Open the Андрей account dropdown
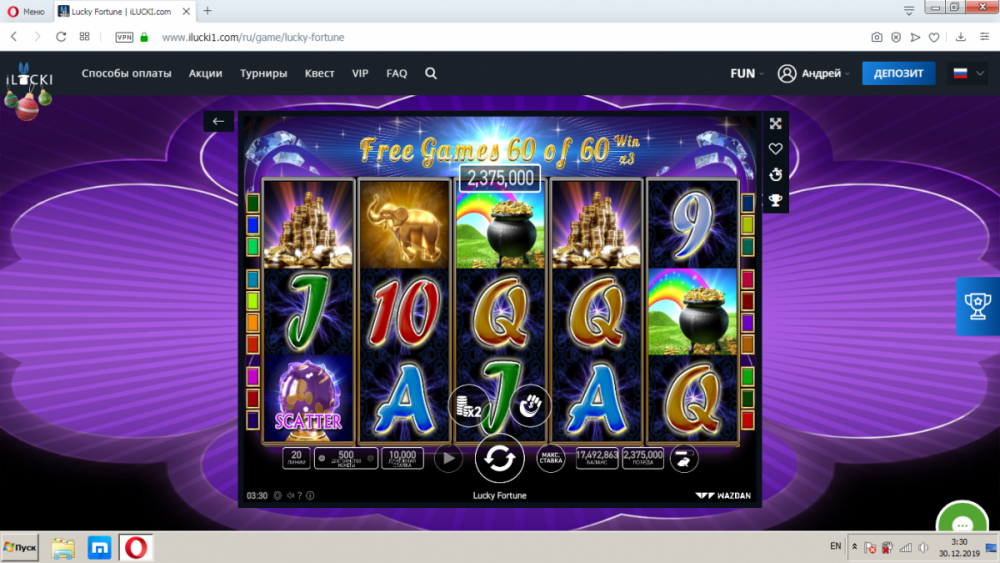Viewport: 1000px width, 563px height. tap(814, 73)
